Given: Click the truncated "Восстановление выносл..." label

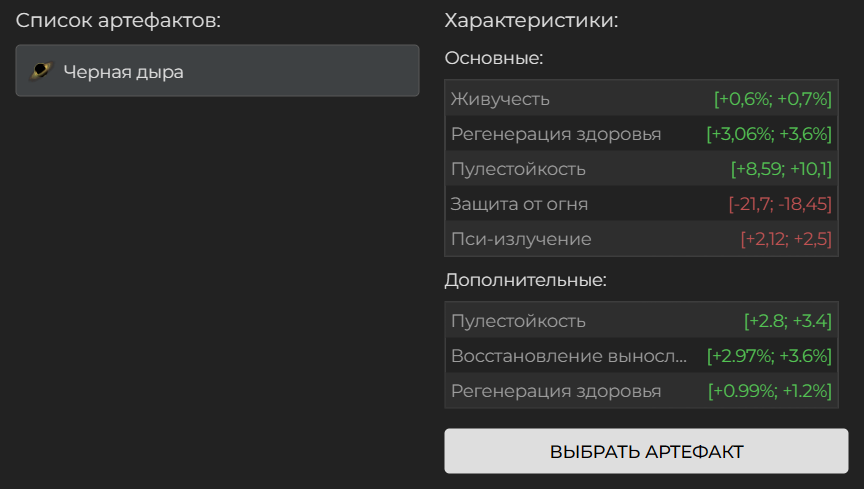Looking at the screenshot, I should point(569,356).
